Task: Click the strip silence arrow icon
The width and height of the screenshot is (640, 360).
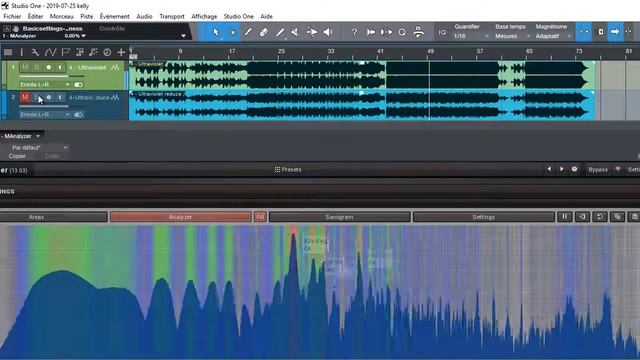Action: 386,32
